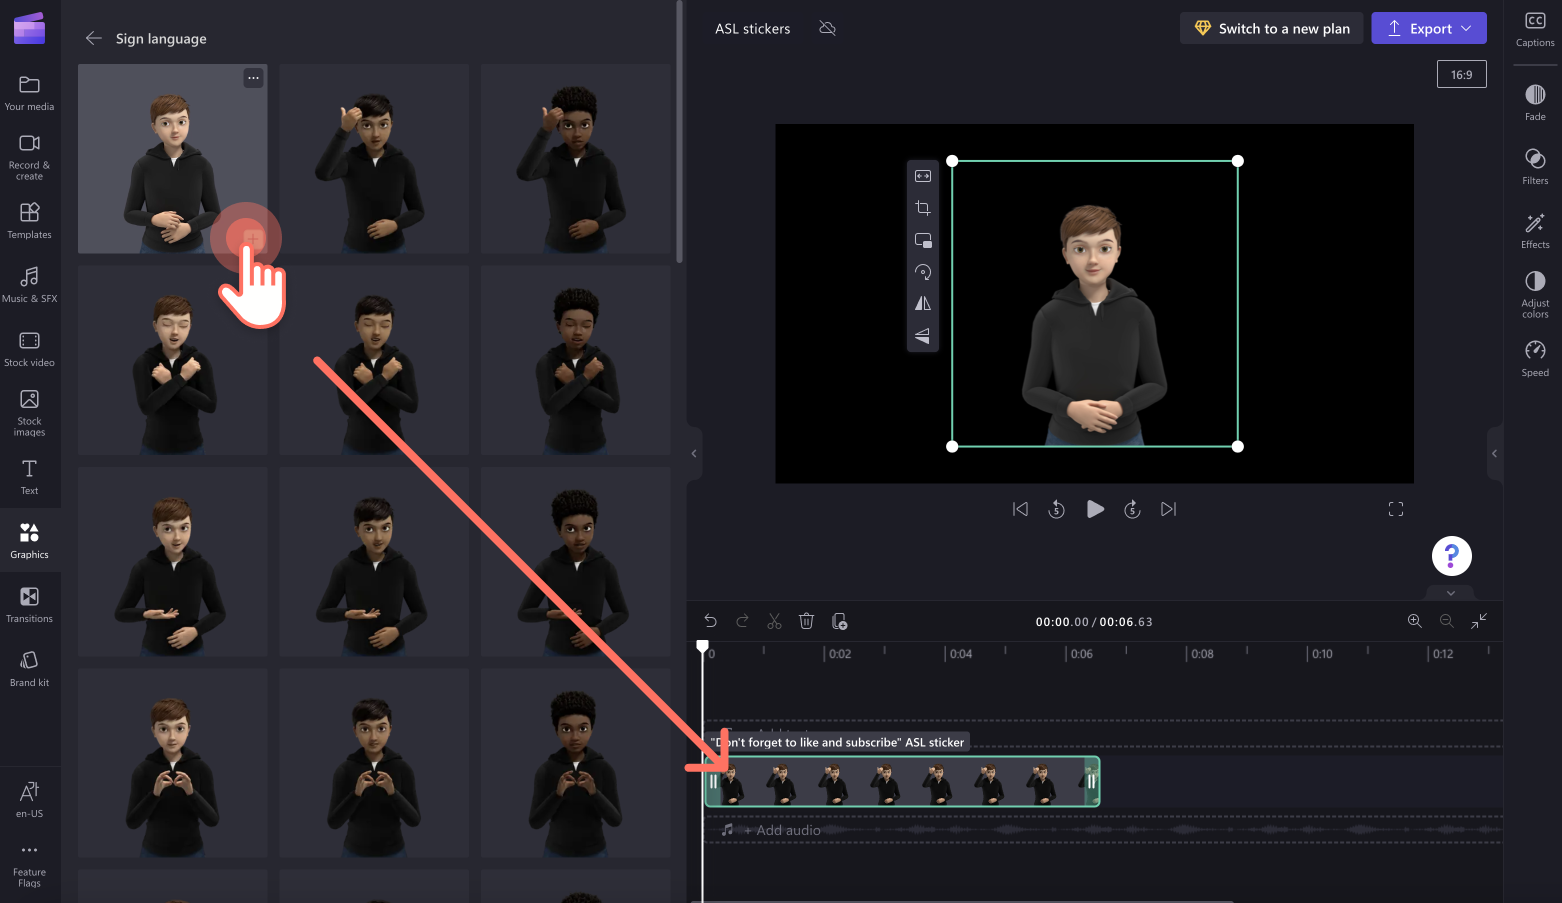Undo the last edit
1562x903 pixels.
coord(710,621)
